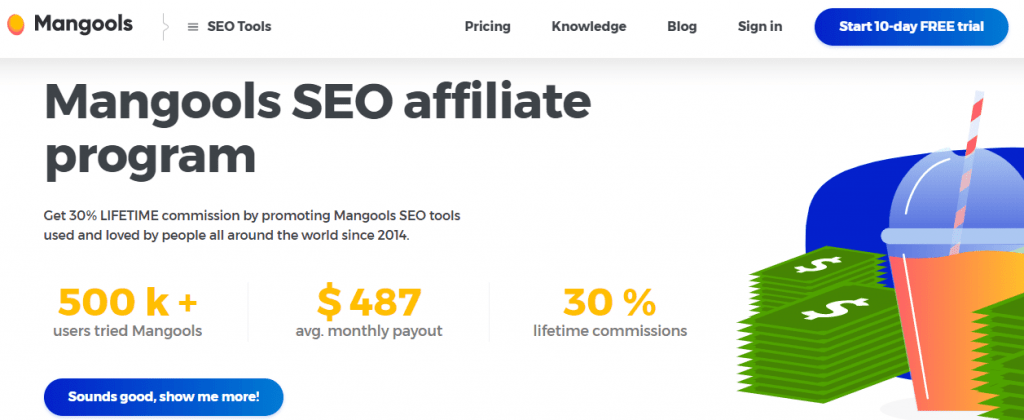Go to the Knowledge section
The image size is (1024, 420).
click(x=588, y=27)
